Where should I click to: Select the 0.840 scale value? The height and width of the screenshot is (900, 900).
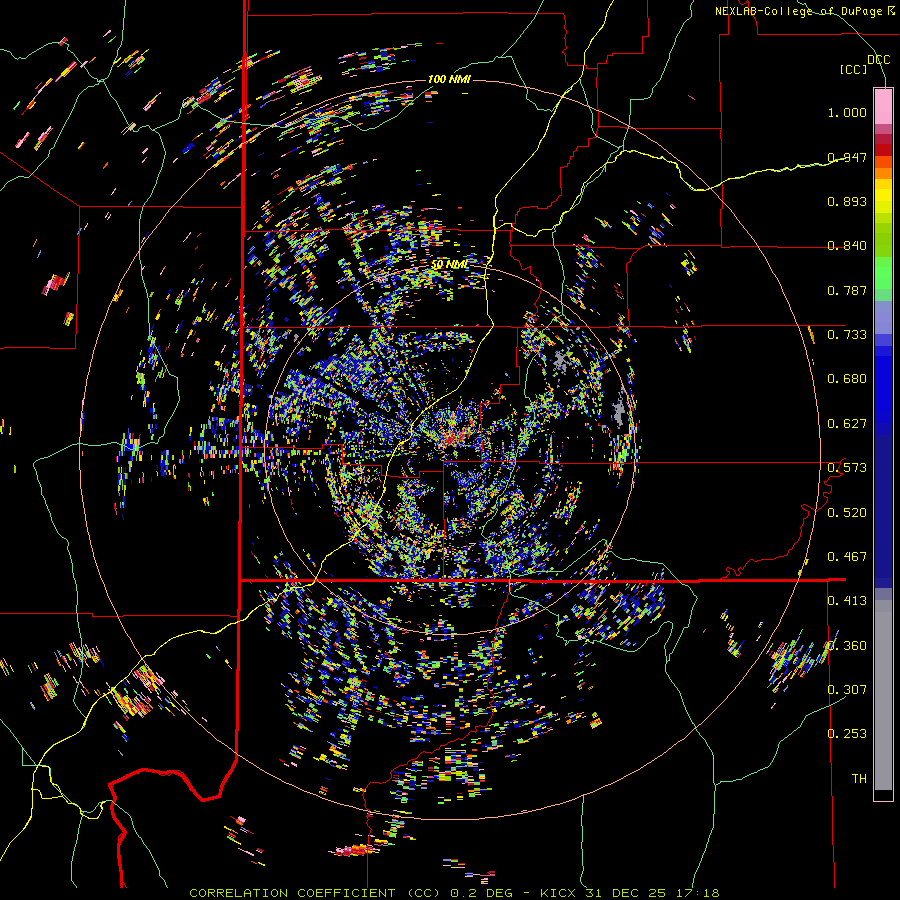pyautogui.click(x=847, y=246)
